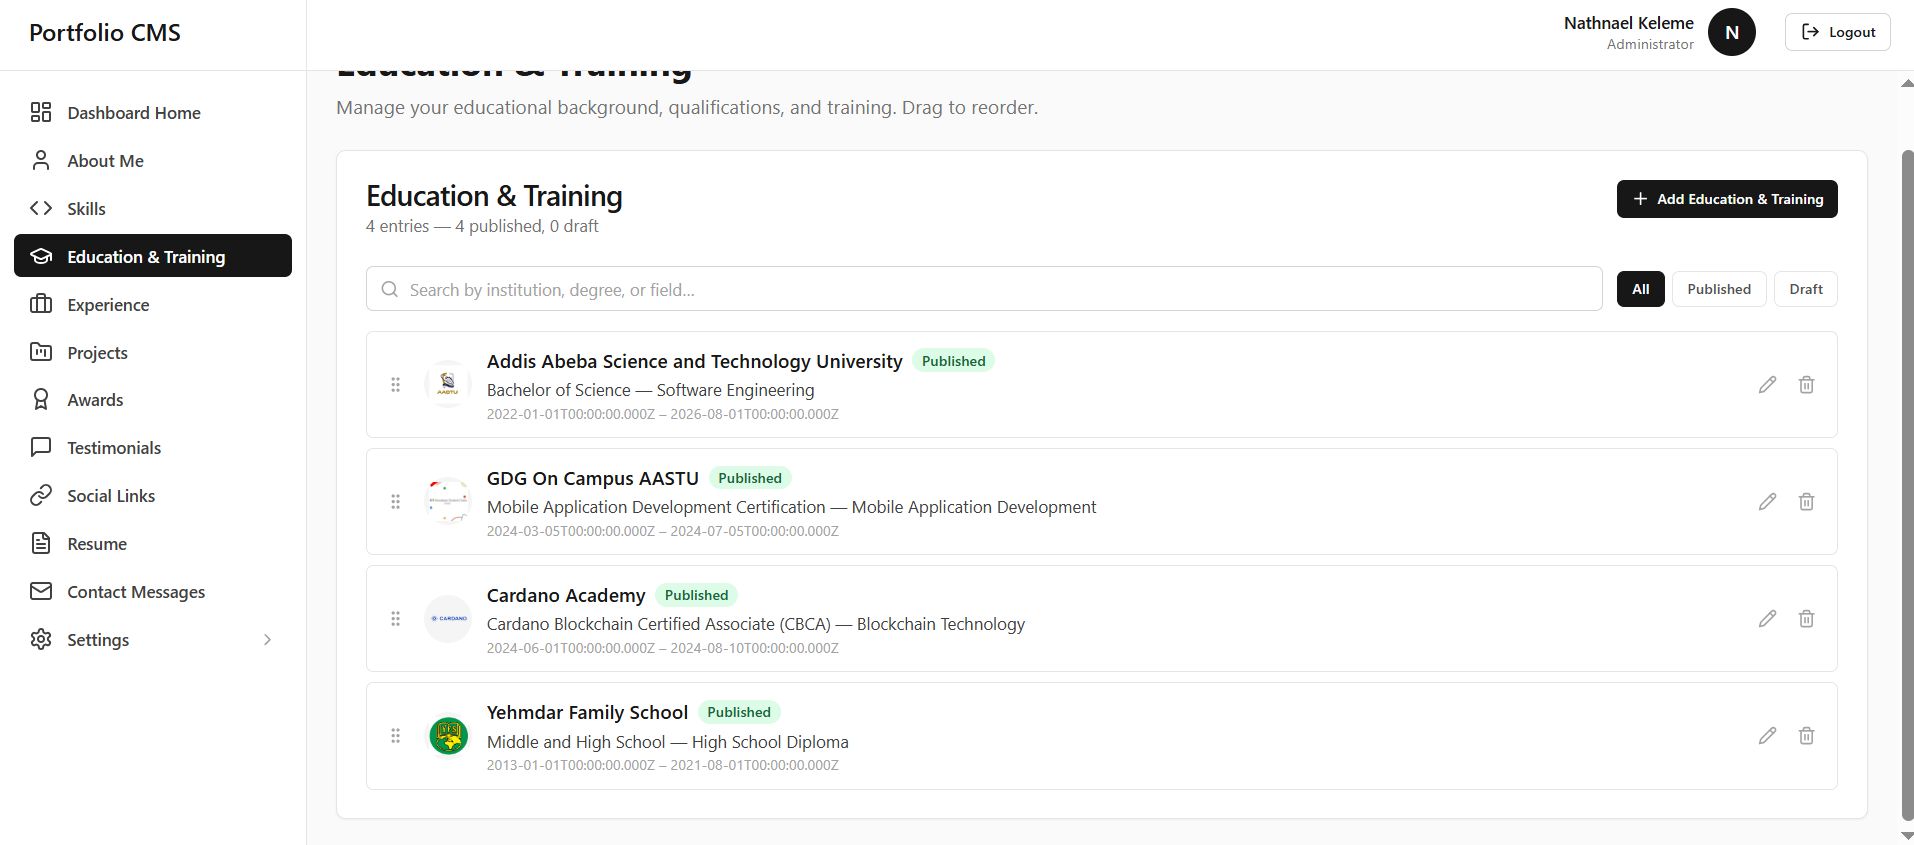The image size is (1914, 845).
Task: Select the All filter
Action: click(1640, 289)
